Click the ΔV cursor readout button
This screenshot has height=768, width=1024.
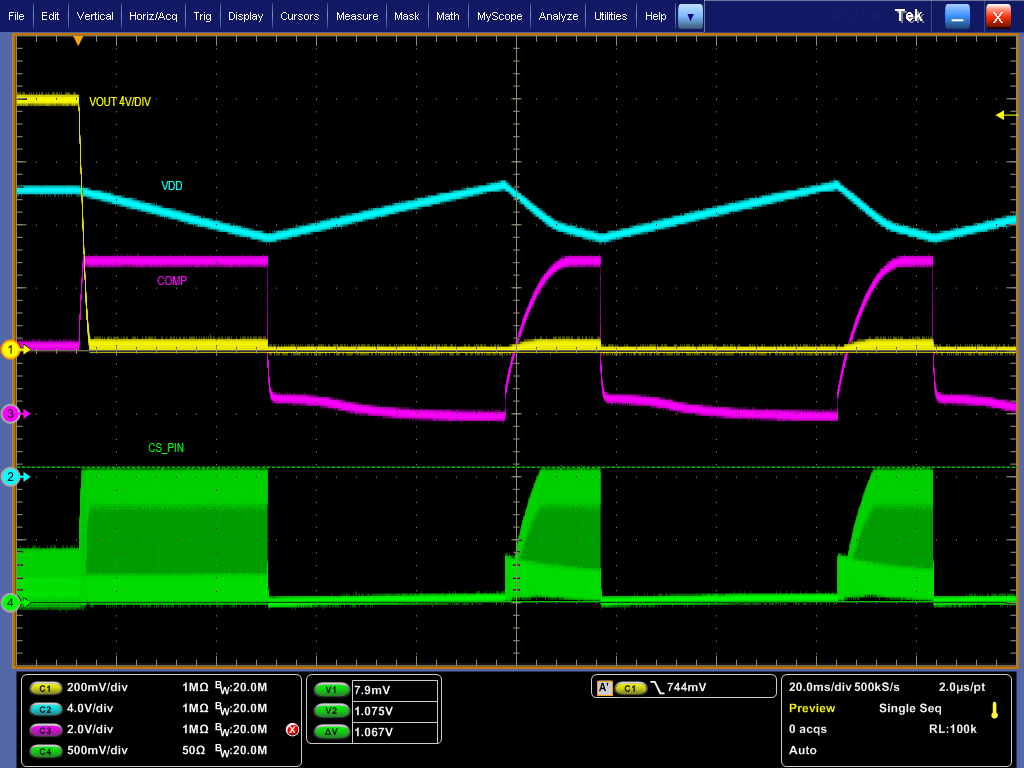(x=332, y=732)
